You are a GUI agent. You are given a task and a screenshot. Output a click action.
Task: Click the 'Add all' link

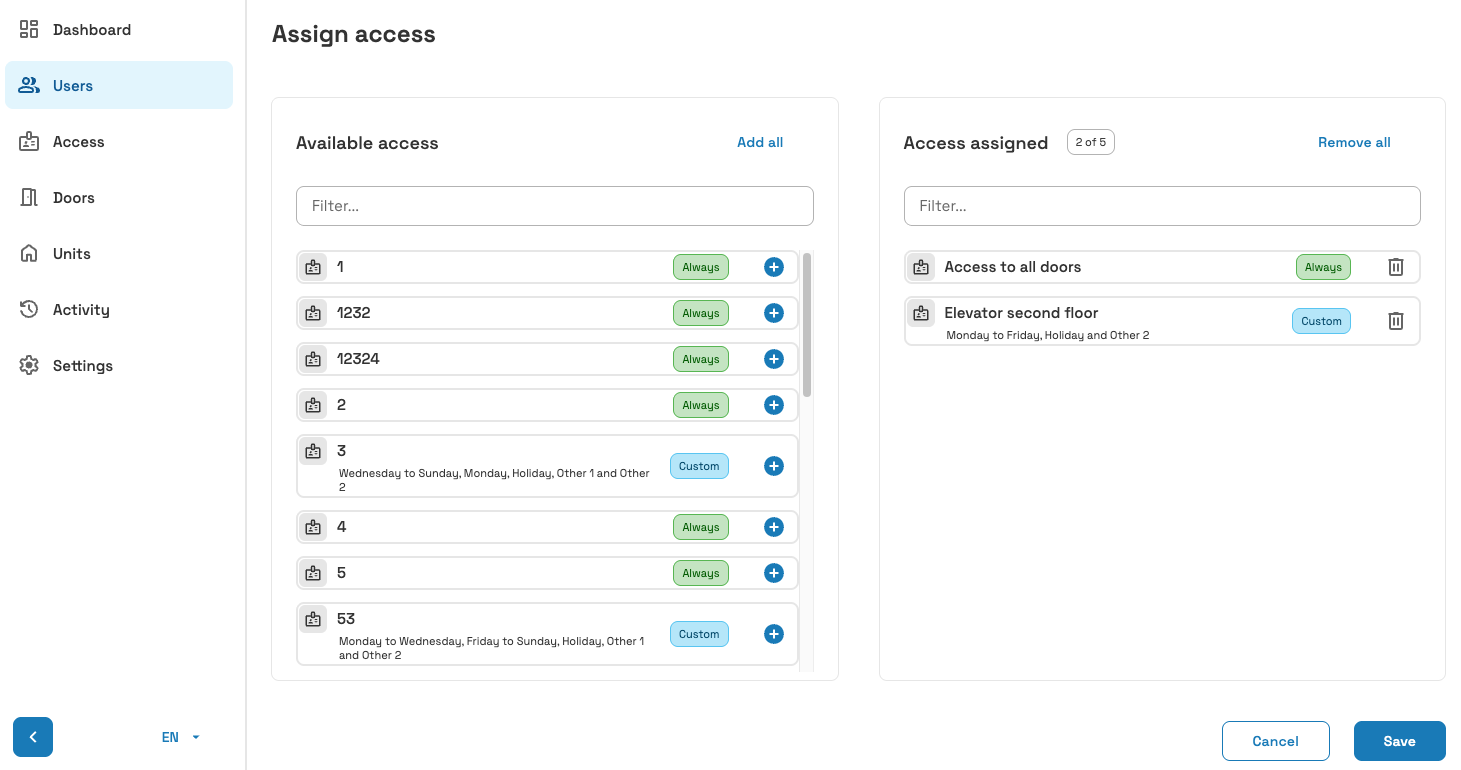760,143
